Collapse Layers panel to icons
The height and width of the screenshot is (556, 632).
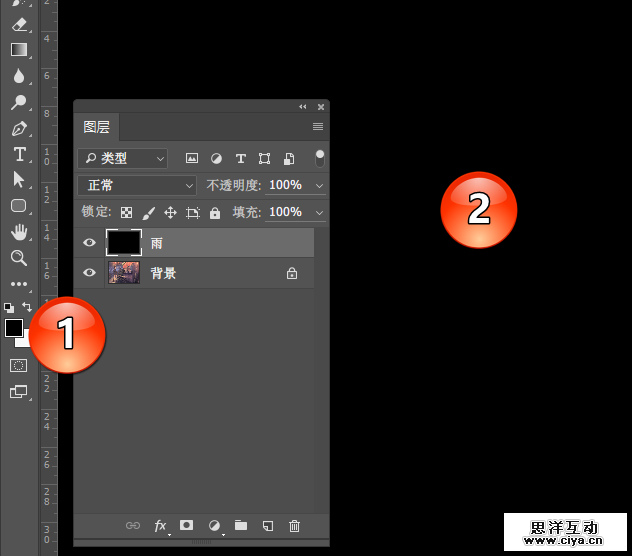tap(303, 107)
